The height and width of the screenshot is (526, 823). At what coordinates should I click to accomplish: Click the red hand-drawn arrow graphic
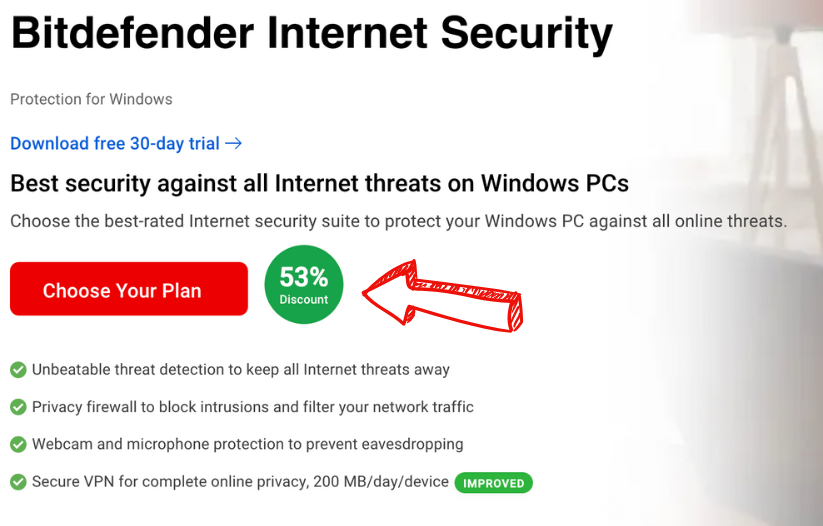(445, 295)
